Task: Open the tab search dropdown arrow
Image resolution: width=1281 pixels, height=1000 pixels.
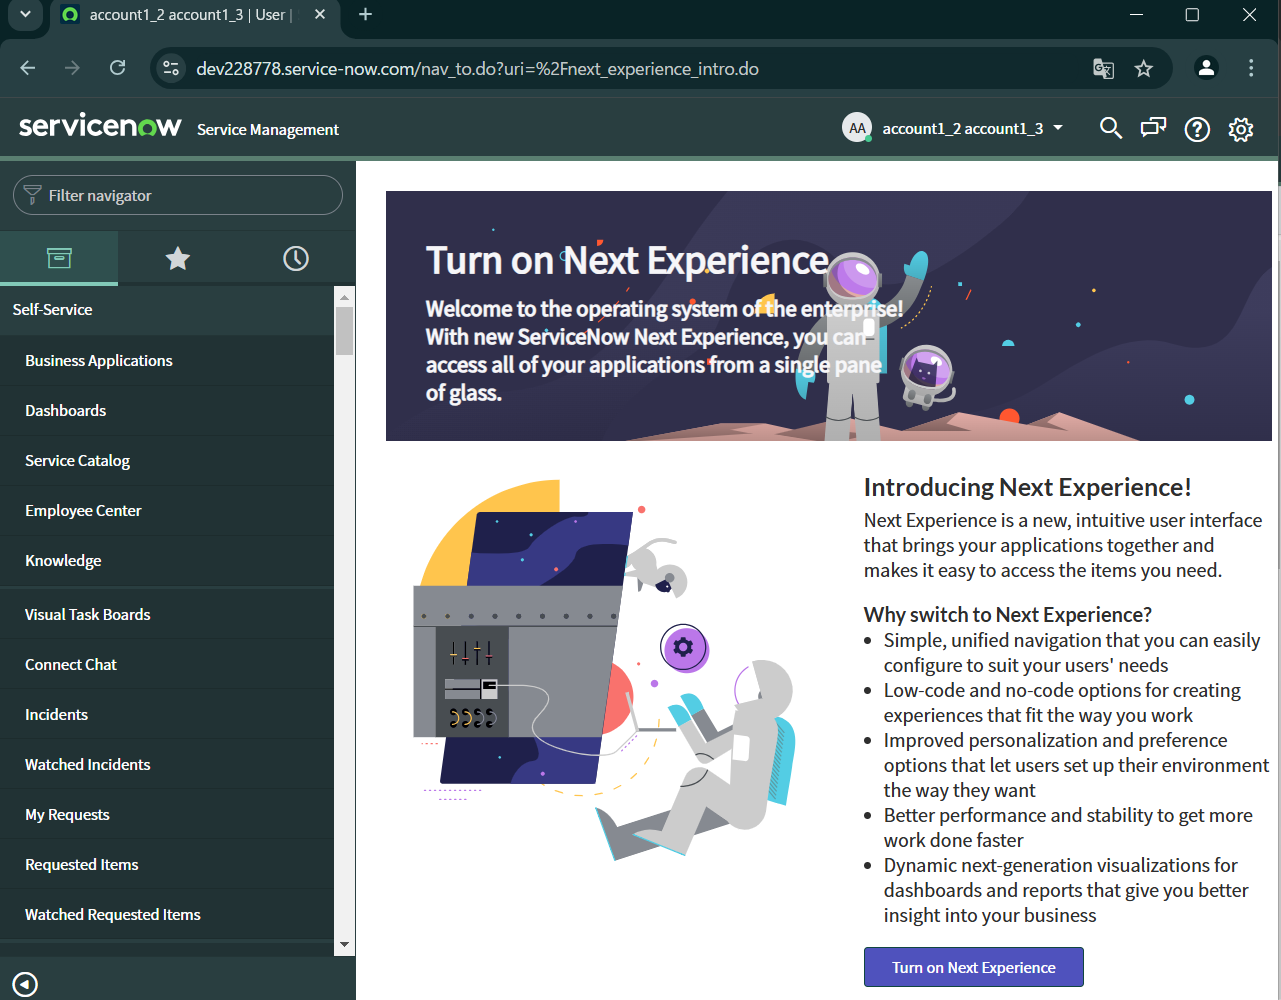Action: (x=25, y=14)
